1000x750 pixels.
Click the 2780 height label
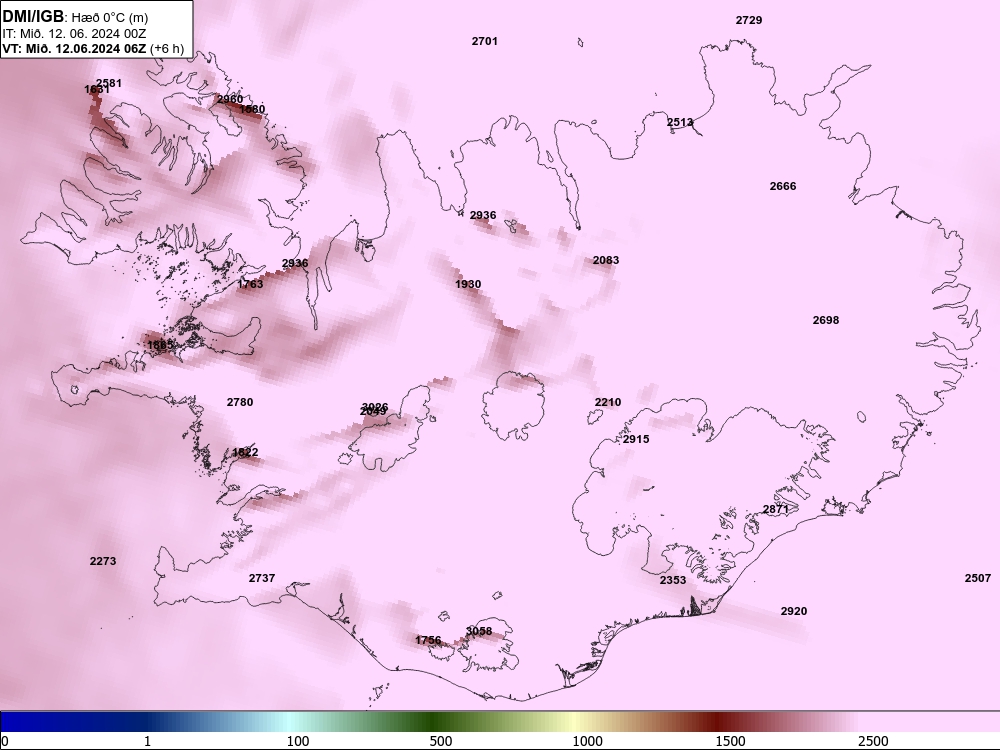click(x=240, y=402)
